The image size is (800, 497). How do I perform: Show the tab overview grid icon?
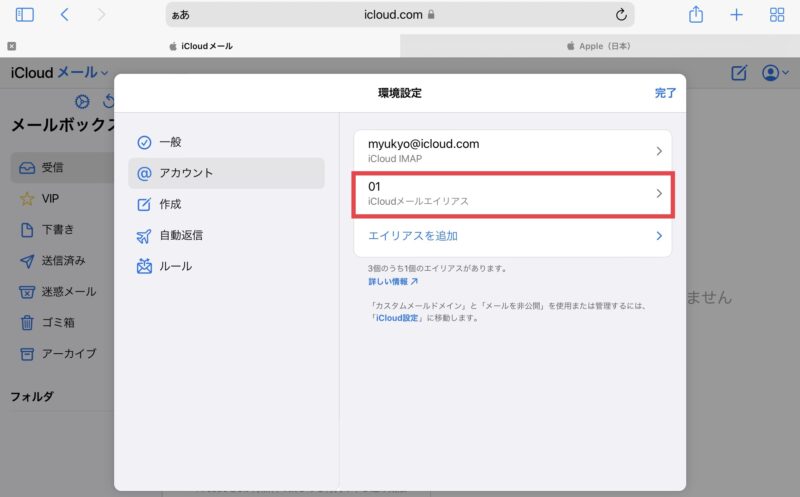[777, 15]
